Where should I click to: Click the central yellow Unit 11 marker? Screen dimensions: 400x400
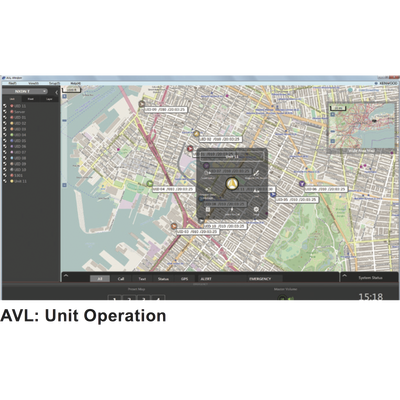(x=232, y=183)
